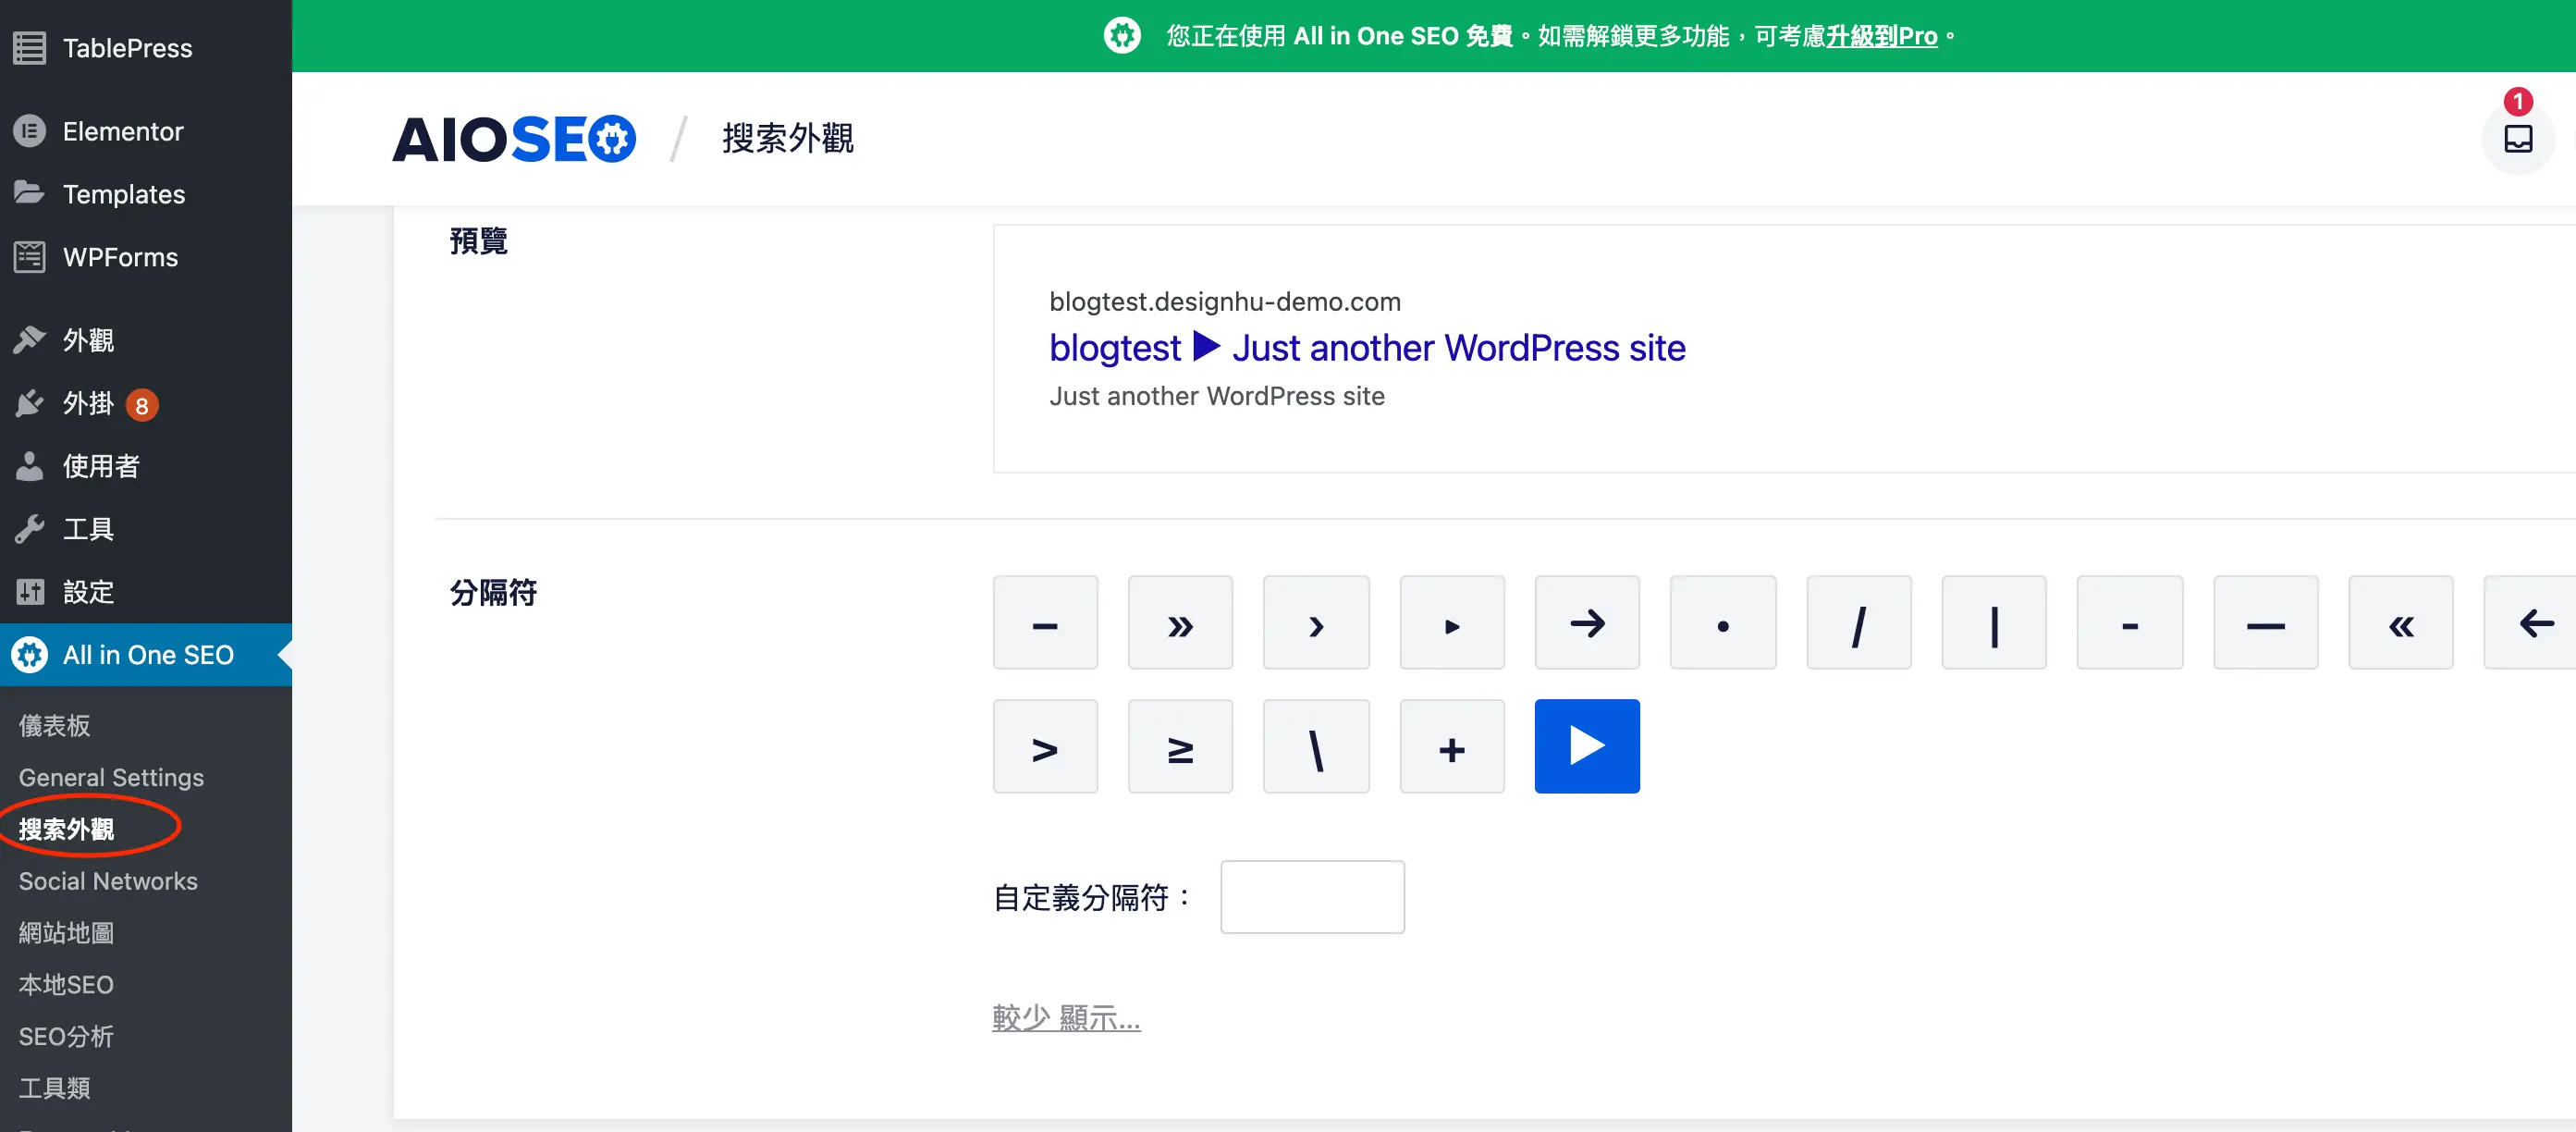This screenshot has width=2576, height=1132.
Task: Open All in One SEO menu
Action: pos(146,655)
